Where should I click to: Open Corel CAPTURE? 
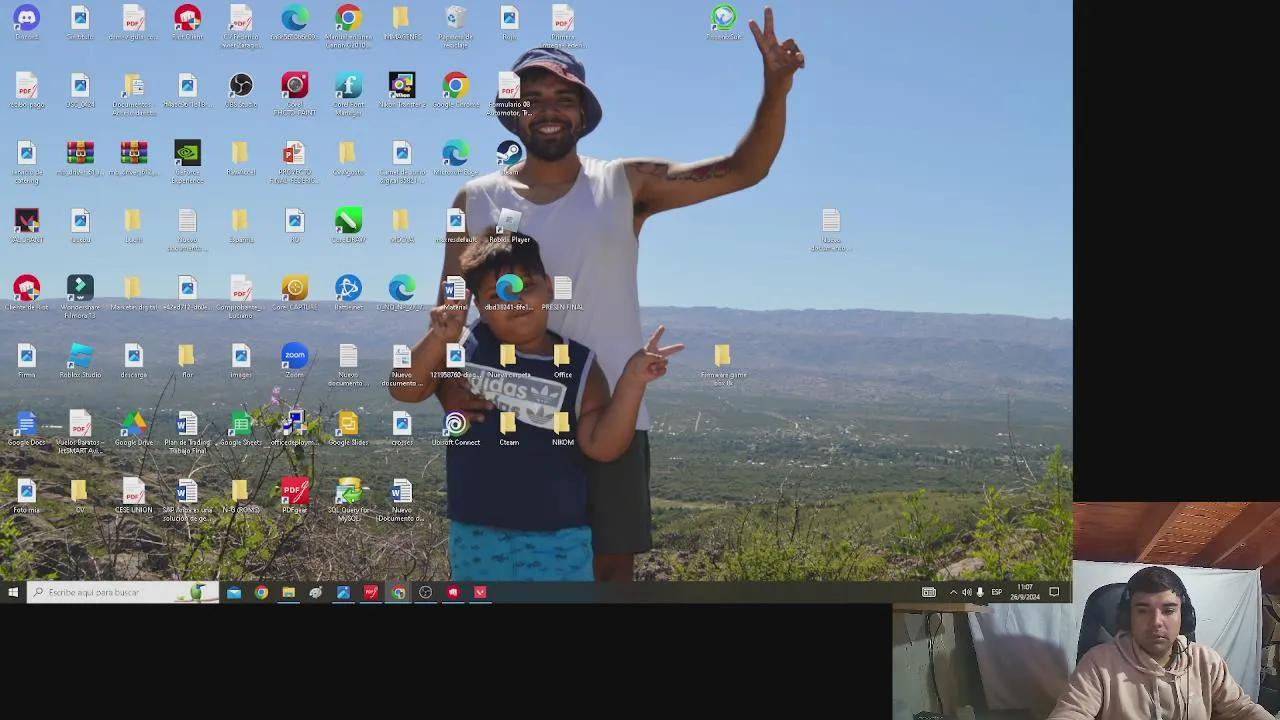coord(295,290)
